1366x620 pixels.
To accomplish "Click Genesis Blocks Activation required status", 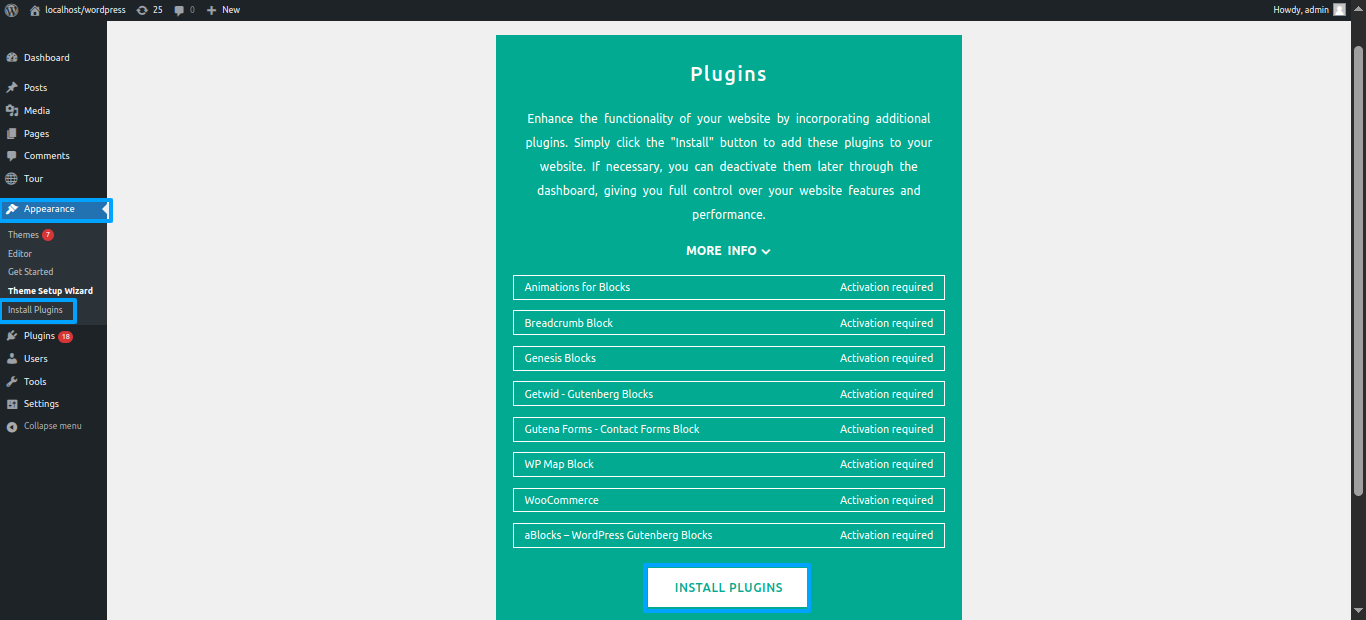I will [886, 358].
